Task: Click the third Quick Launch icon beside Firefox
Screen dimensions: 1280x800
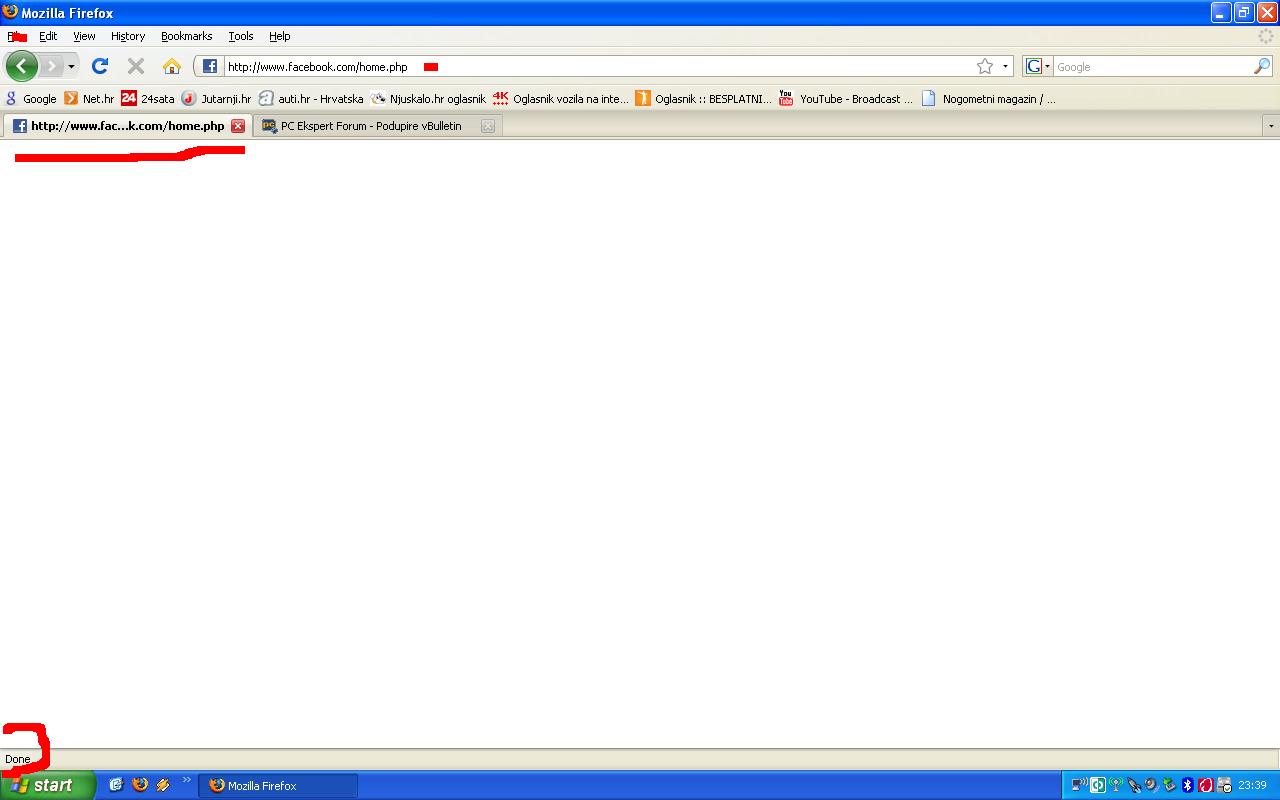Action: click(163, 785)
